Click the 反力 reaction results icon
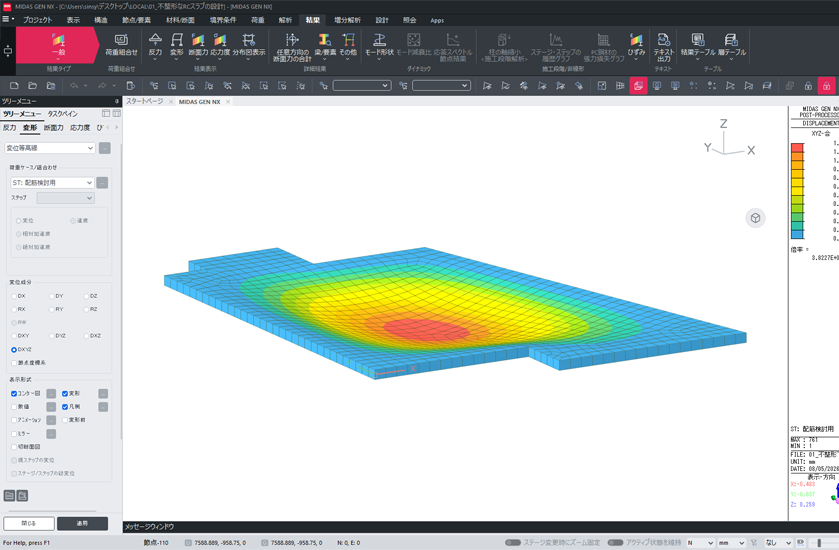Viewport: 839px width, 550px height. 155,44
